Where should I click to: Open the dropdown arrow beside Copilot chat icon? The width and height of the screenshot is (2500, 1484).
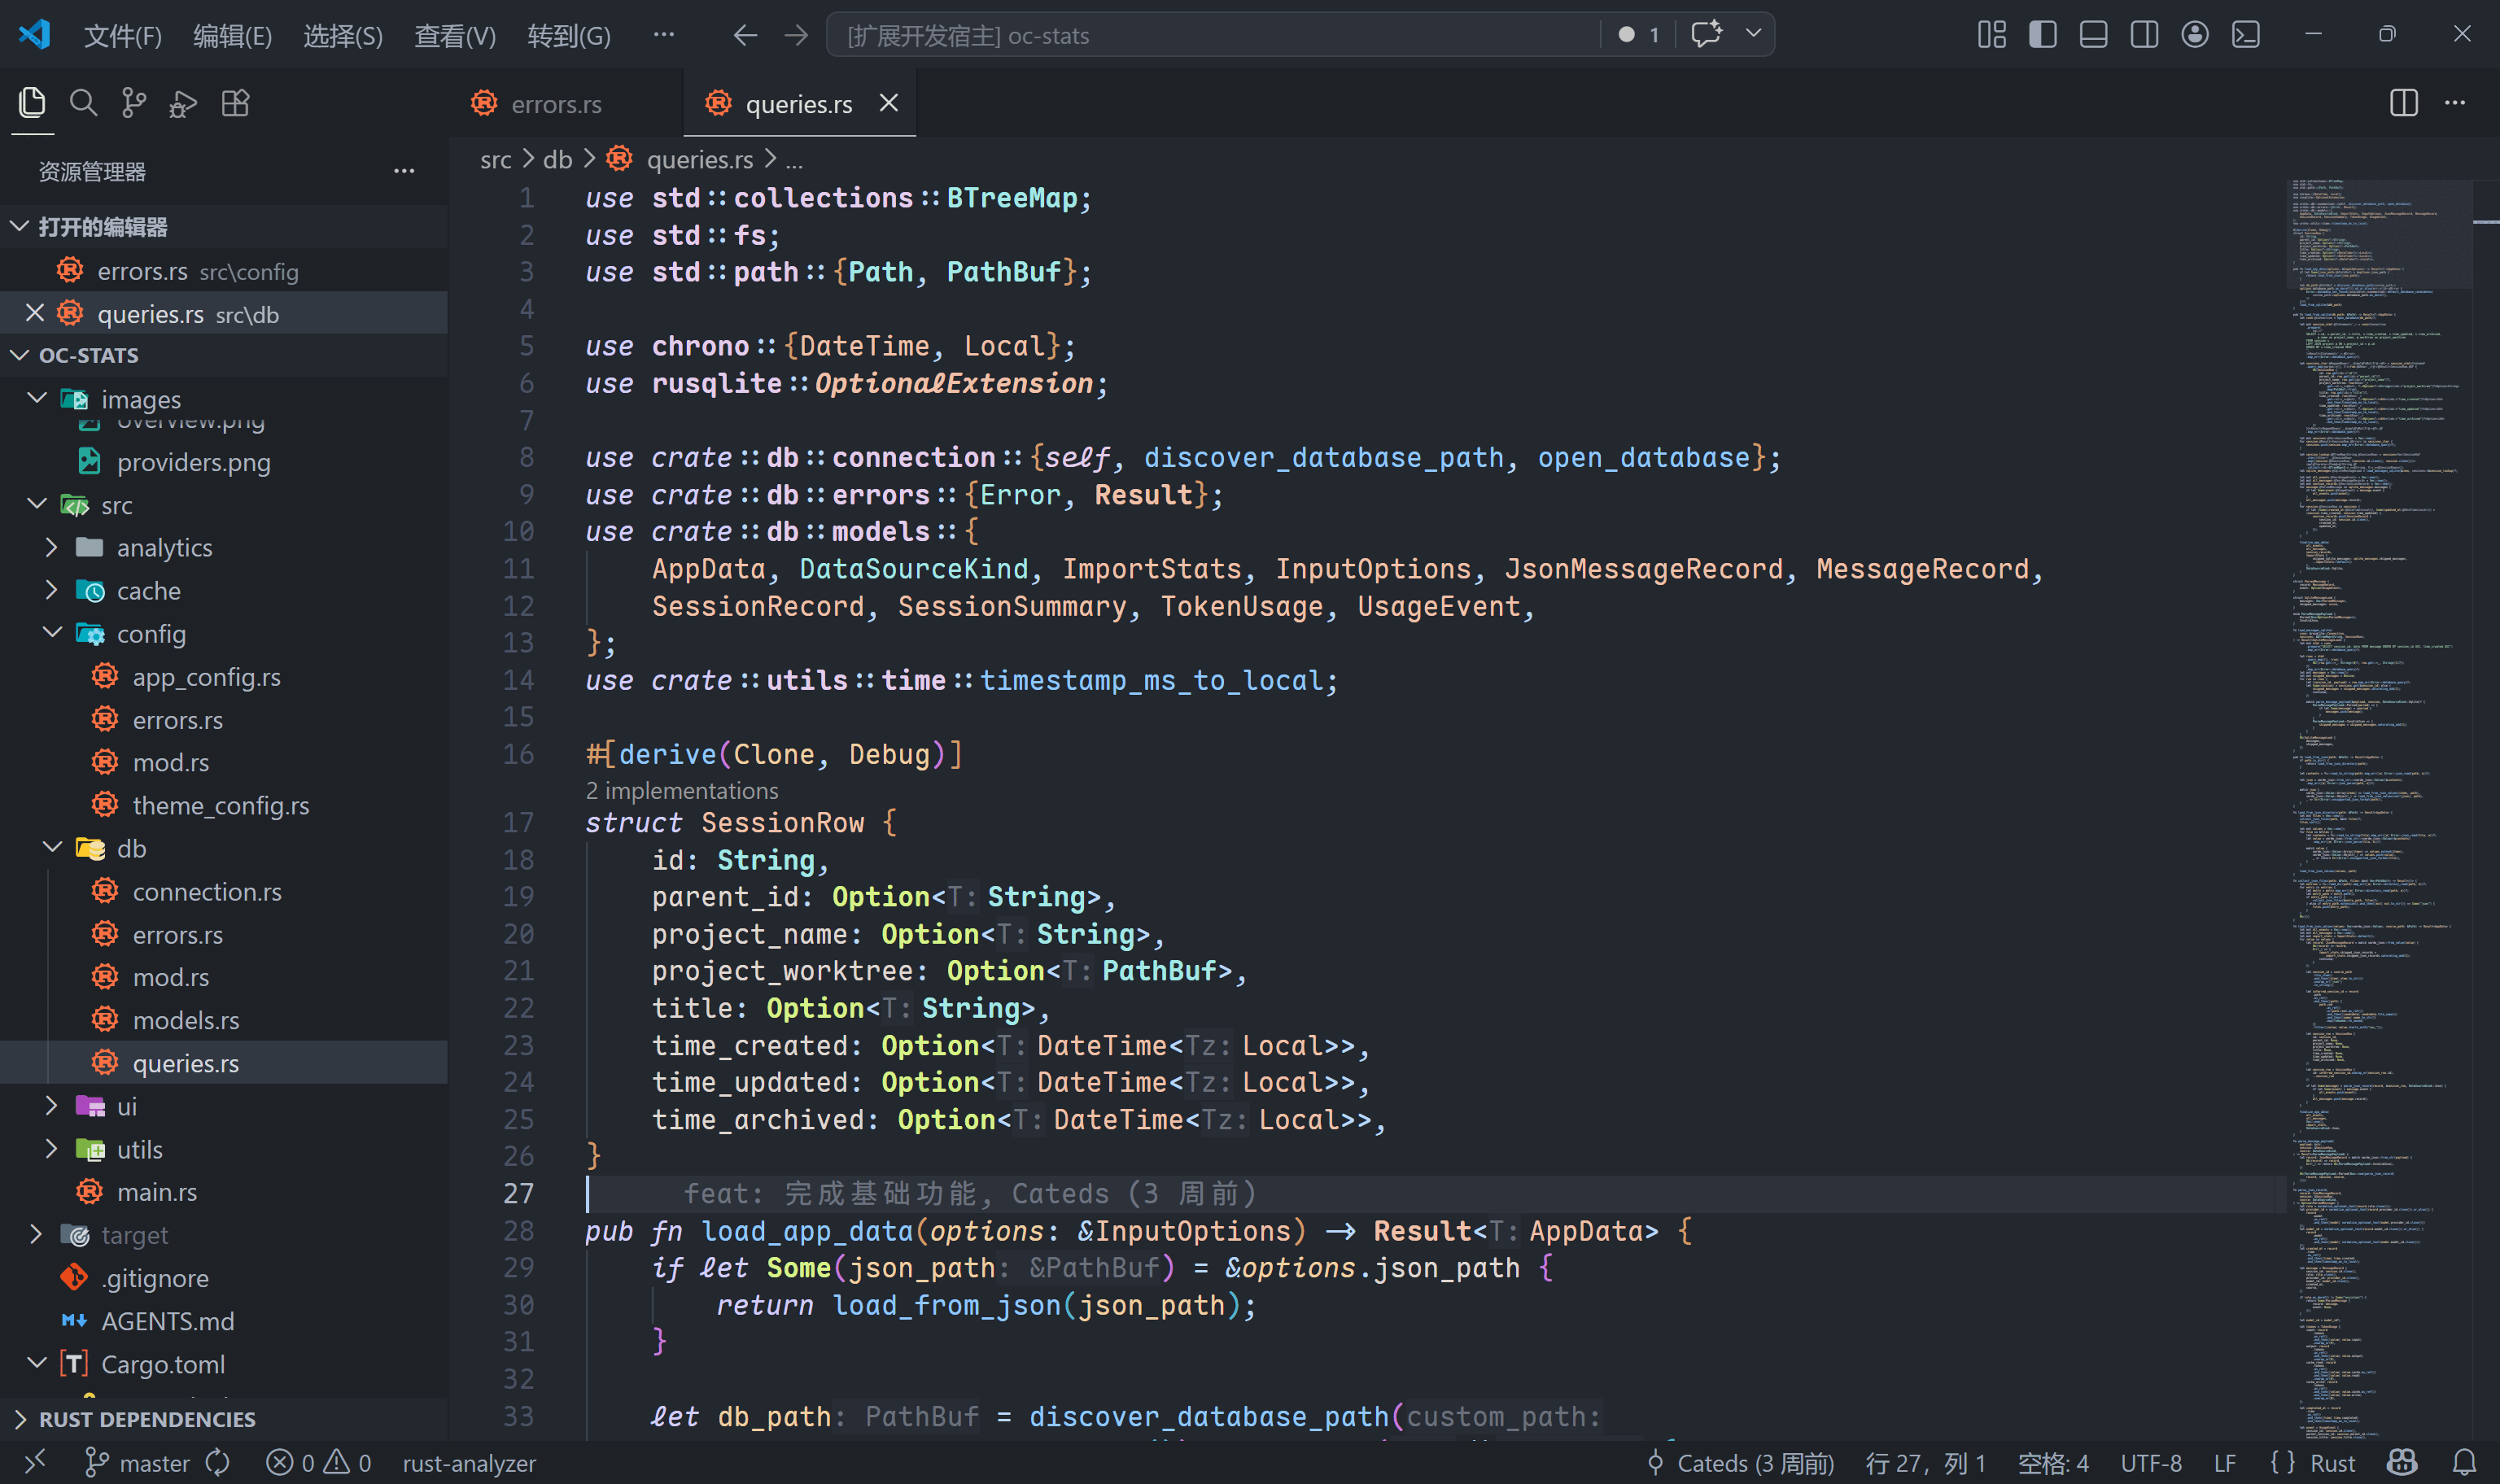click(1753, 34)
